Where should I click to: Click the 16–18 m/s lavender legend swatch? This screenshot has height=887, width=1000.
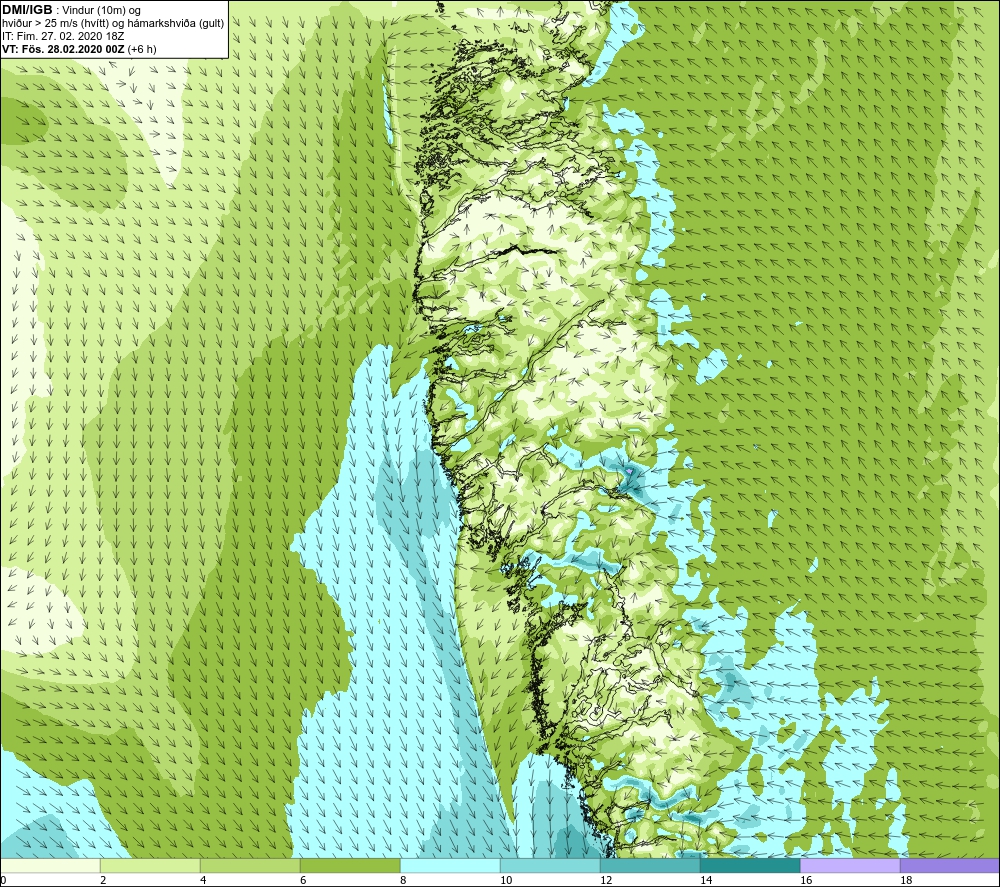pyautogui.click(x=850, y=865)
